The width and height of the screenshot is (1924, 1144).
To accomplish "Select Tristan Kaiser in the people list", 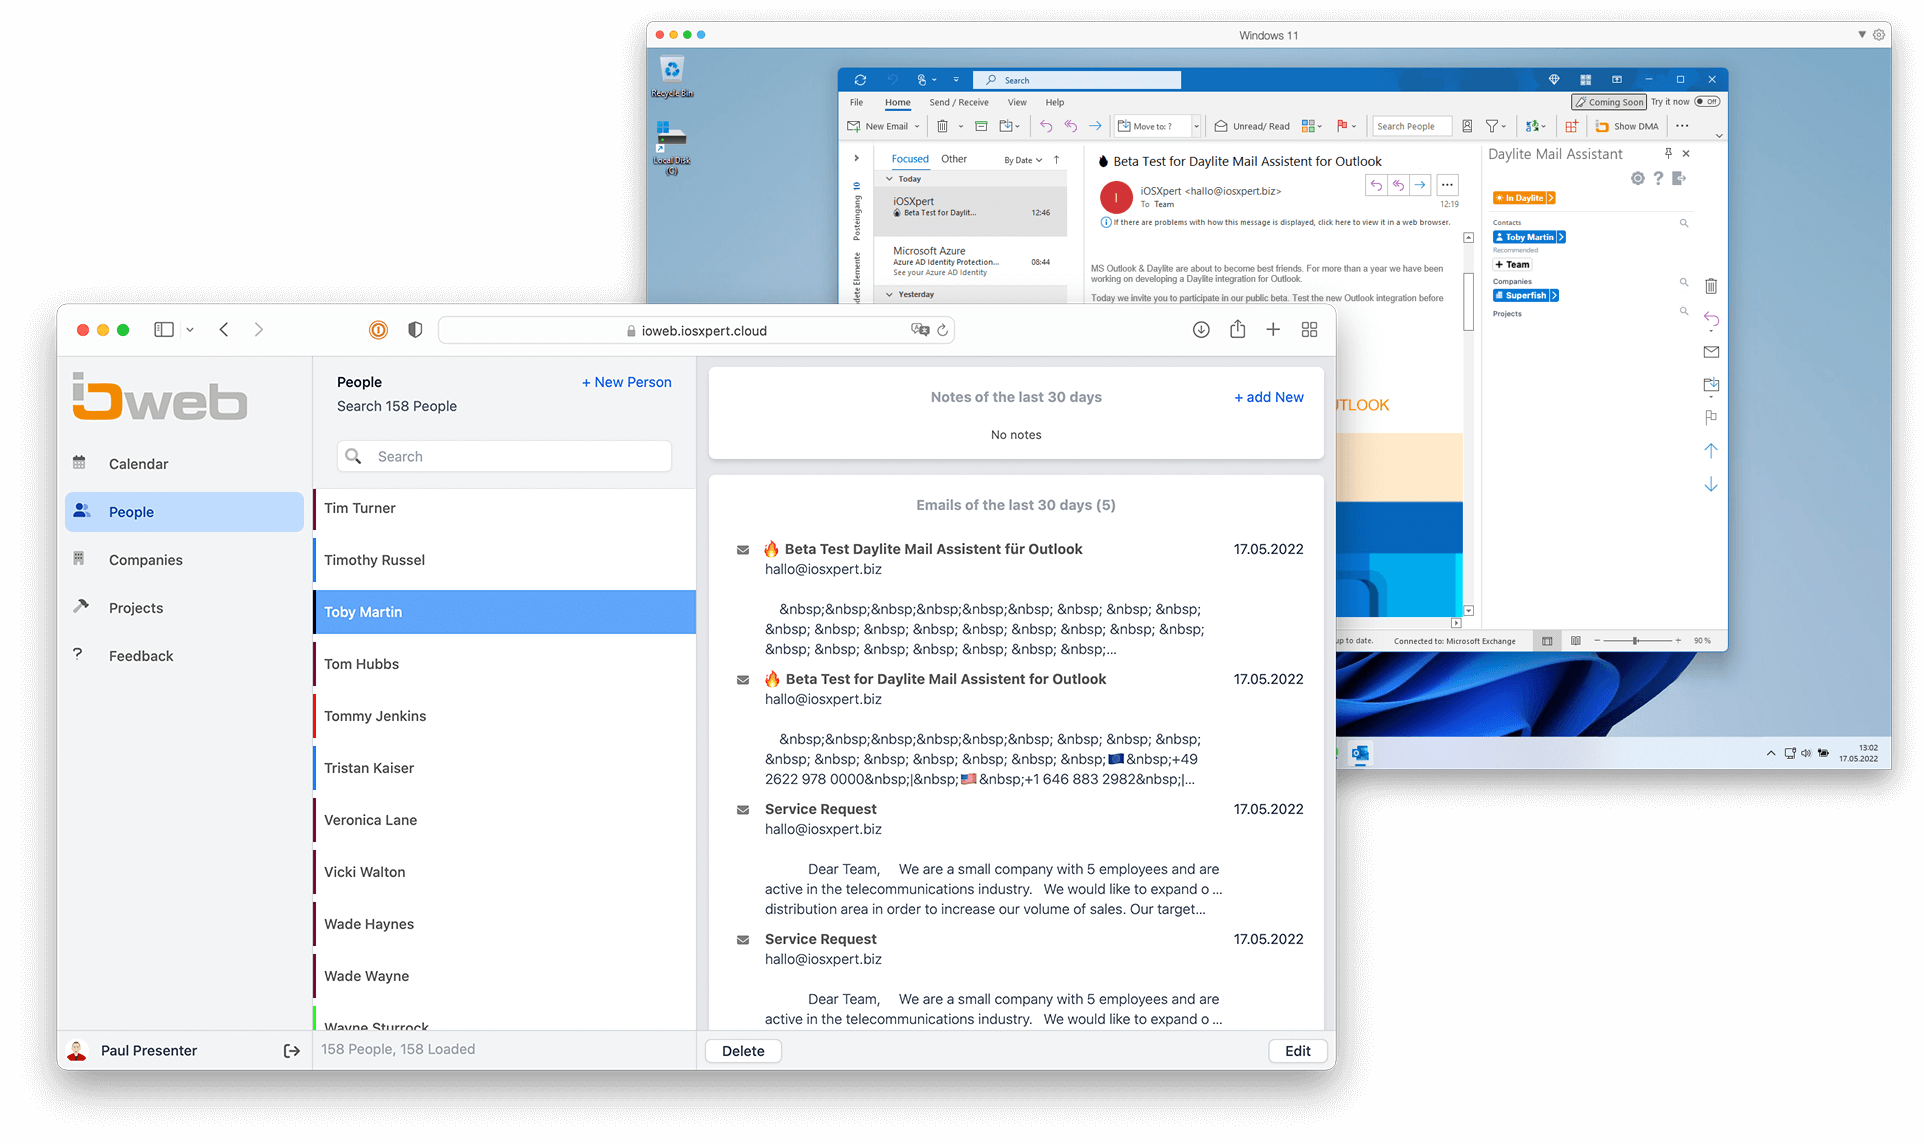I will [x=505, y=768].
